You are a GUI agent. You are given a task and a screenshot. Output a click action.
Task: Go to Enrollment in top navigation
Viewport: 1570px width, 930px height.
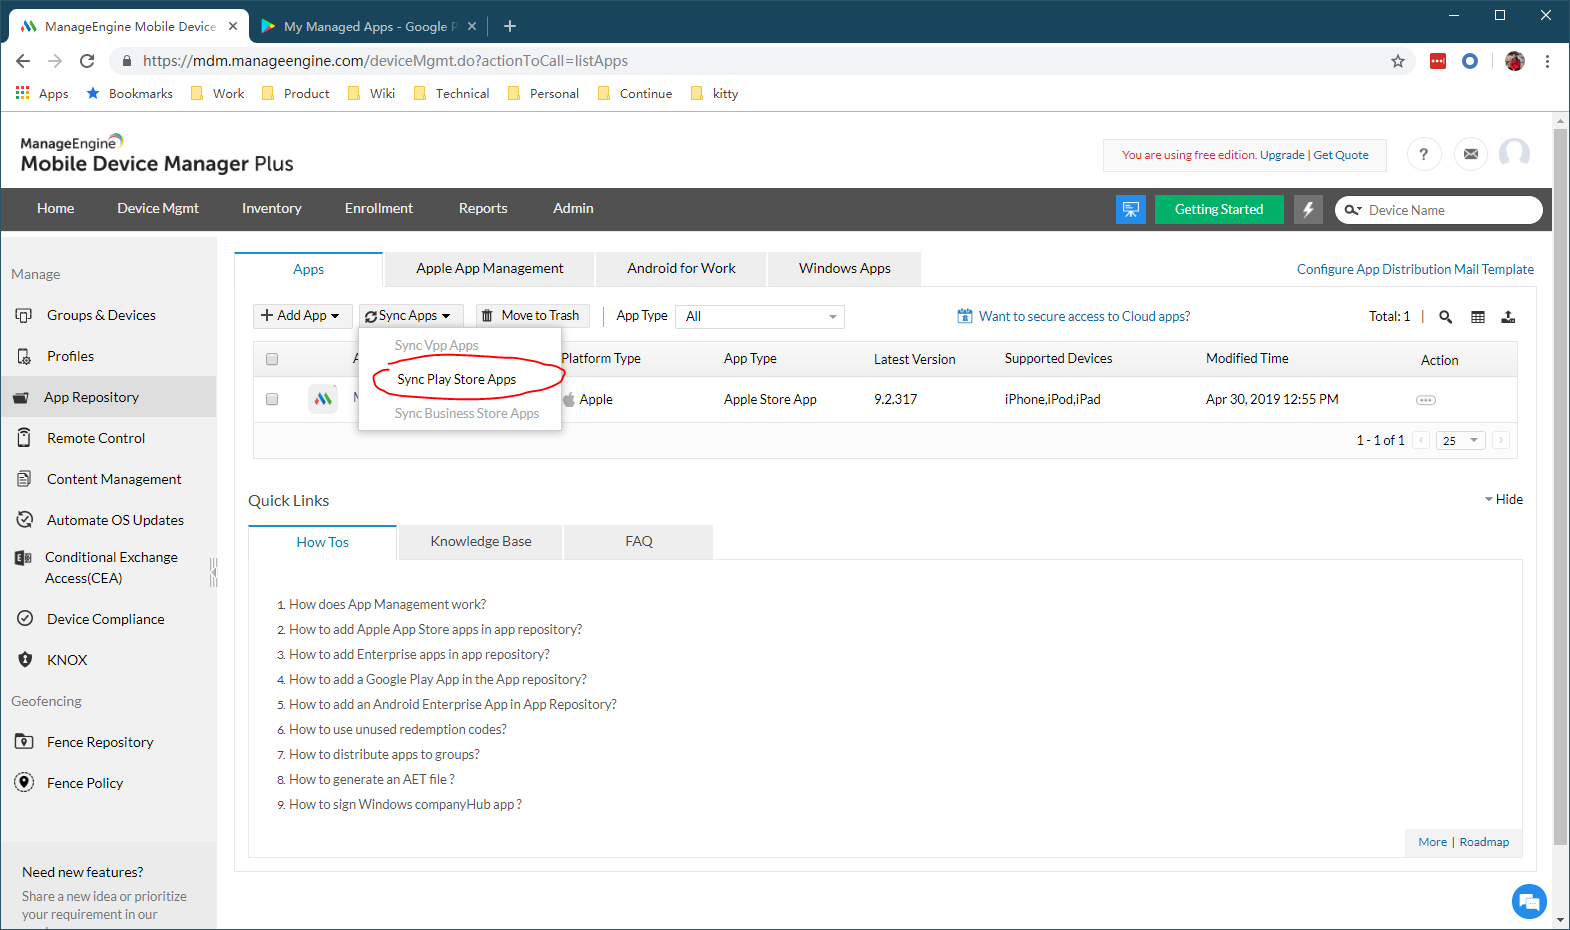(x=378, y=208)
